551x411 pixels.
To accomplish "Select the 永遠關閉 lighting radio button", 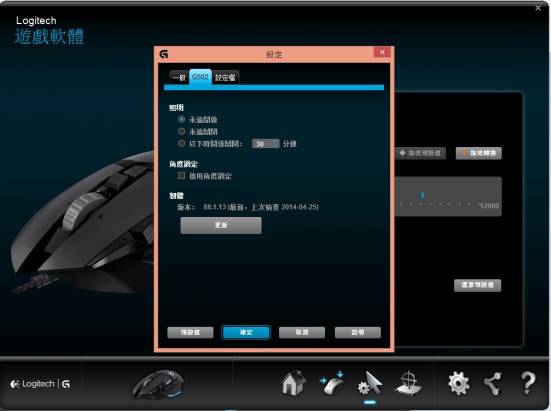I will click(x=181, y=131).
